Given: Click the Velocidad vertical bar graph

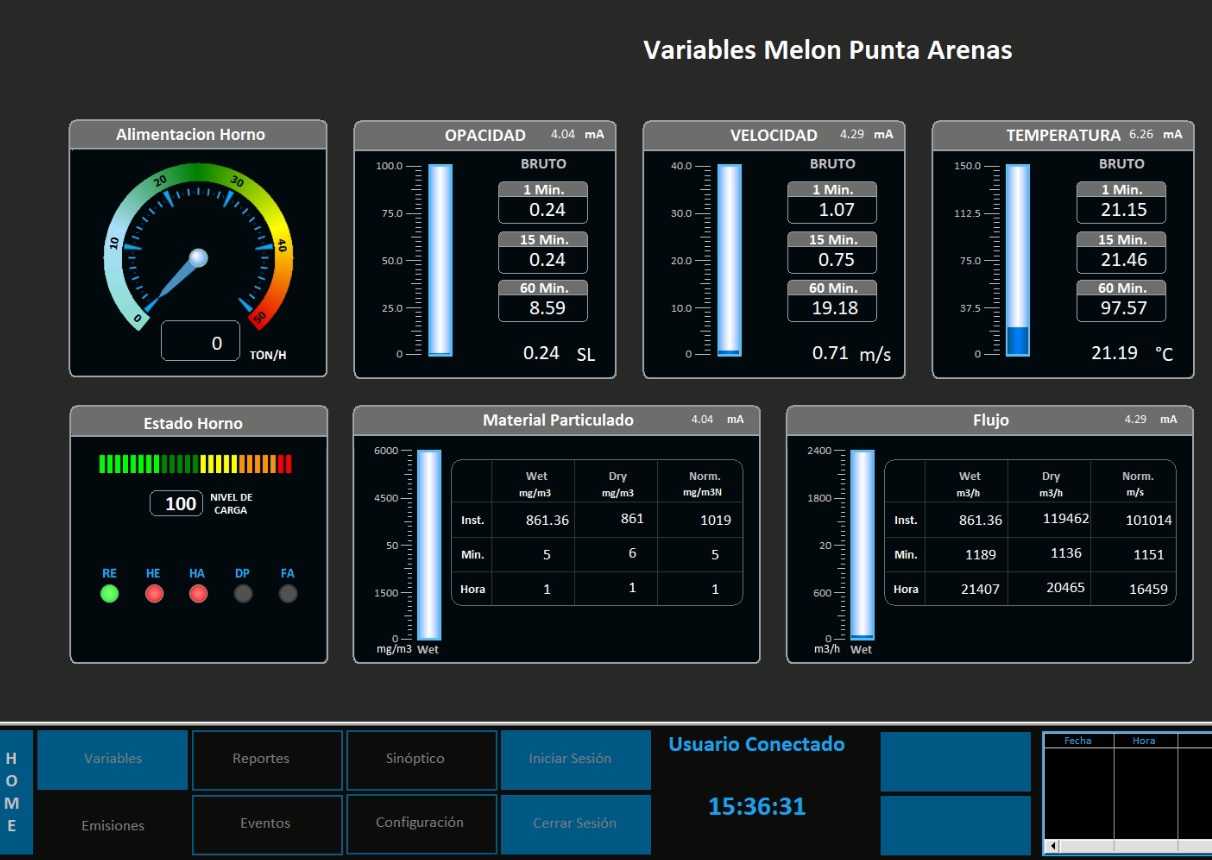Looking at the screenshot, I should [x=729, y=260].
